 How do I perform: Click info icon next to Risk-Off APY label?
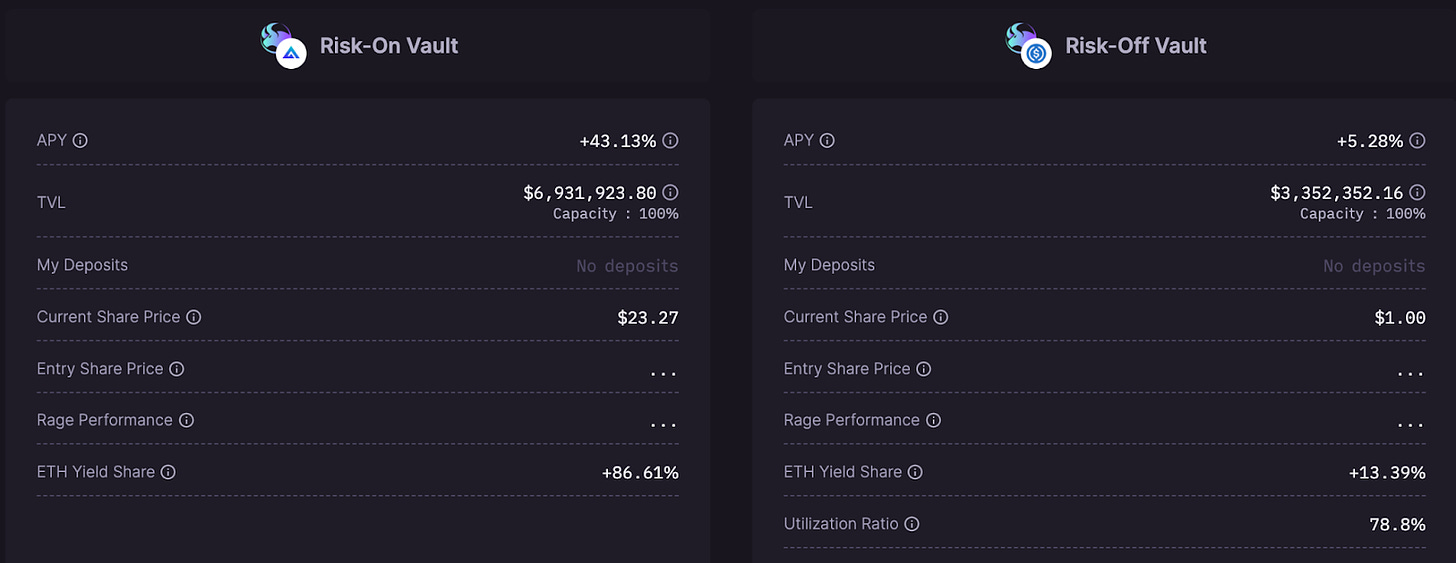pyautogui.click(x=828, y=141)
